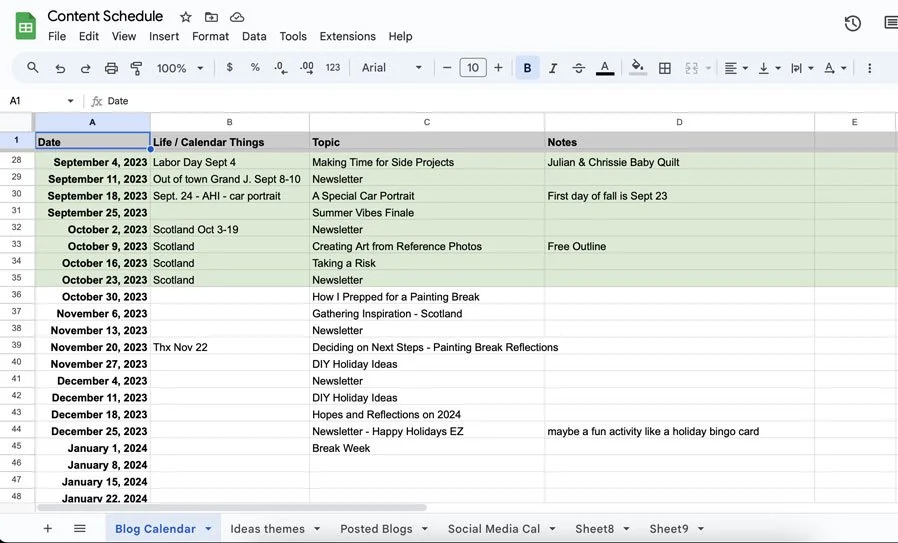This screenshot has width=898, height=543.
Task: Click the merge cells icon
Action: pos(691,68)
